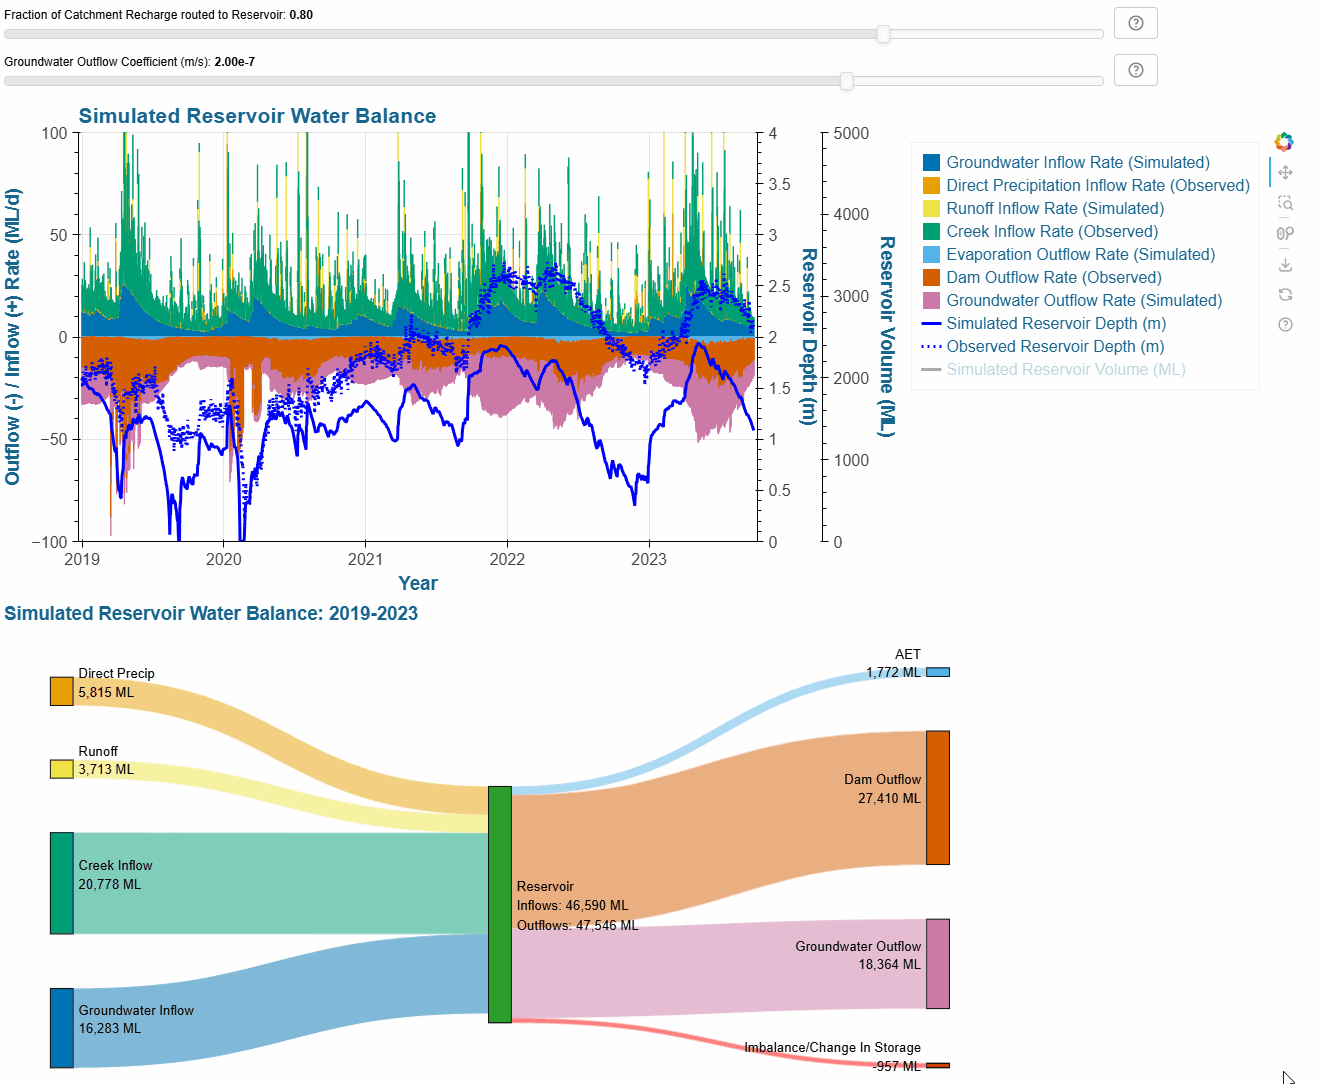Activate the Box Zoom tool
1323x1084 pixels.
pos(1285,203)
